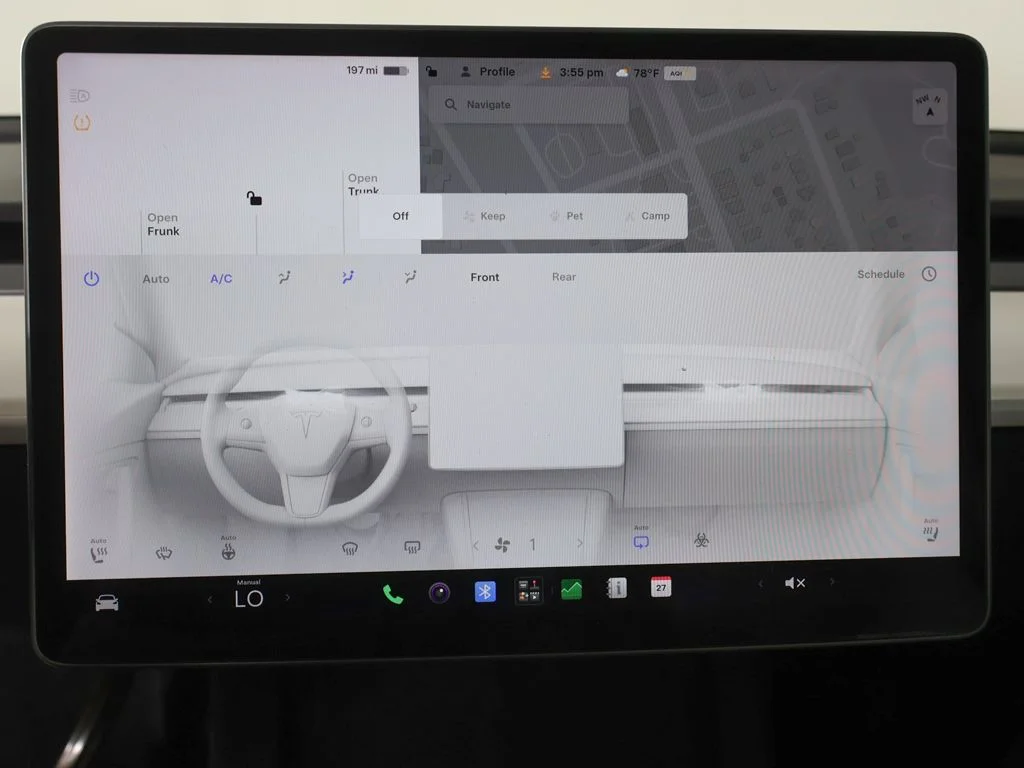Open the green Energy chart app
The image size is (1024, 768).
(571, 590)
